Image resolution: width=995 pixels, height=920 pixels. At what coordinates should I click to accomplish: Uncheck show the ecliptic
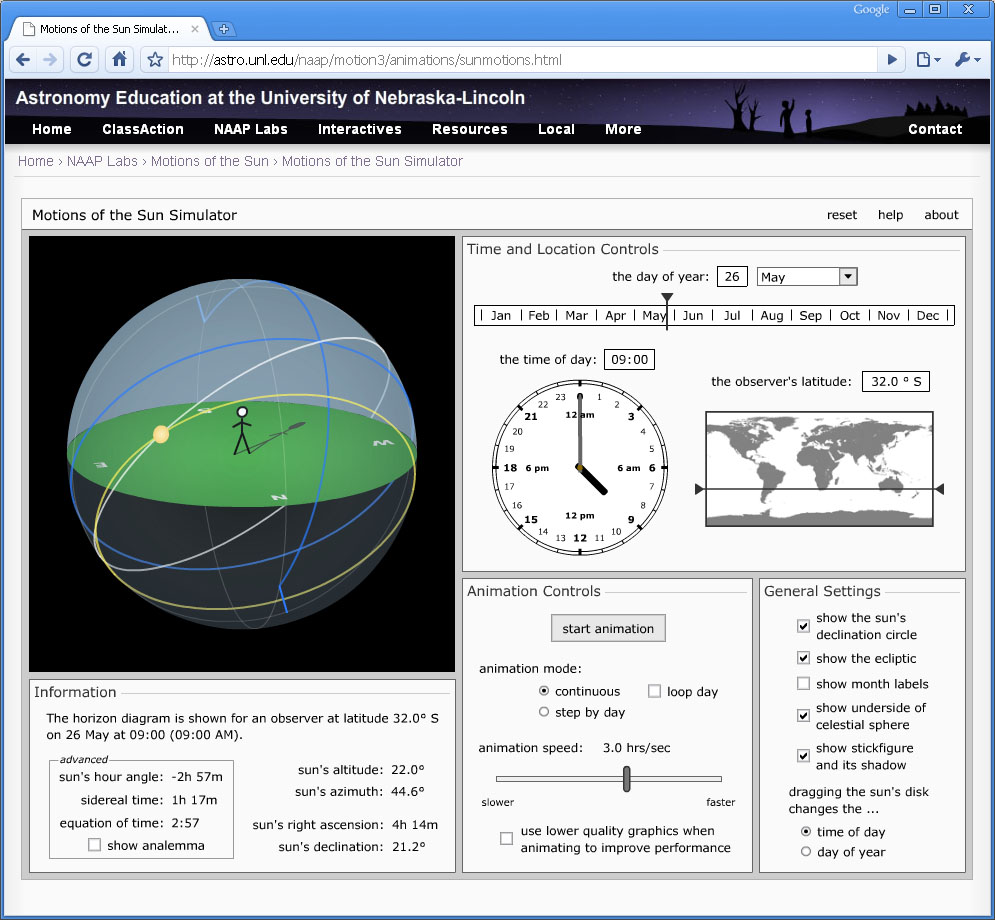pos(803,658)
